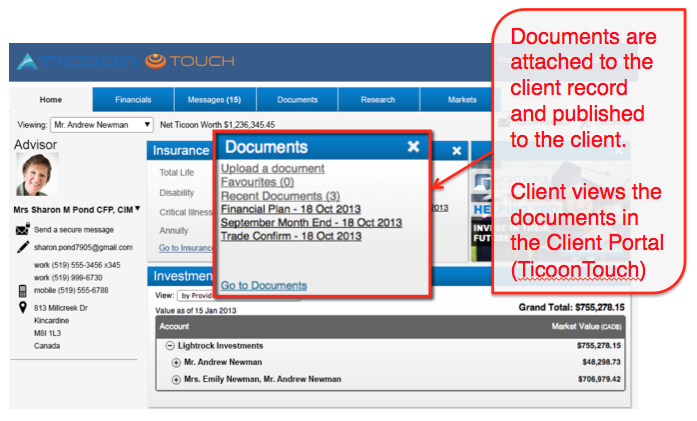Open the Financials tab

pos(133,100)
